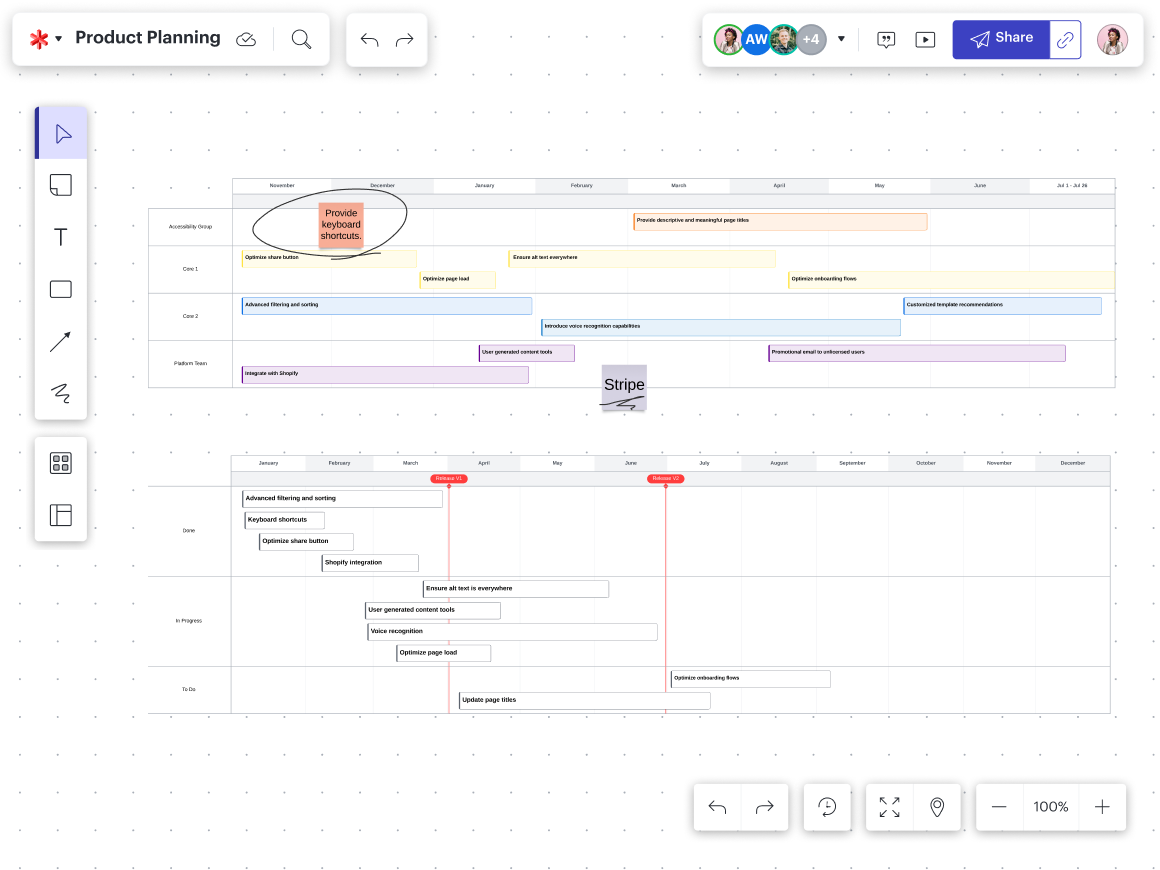Screen dimensions: 1160x870
Task: Select the Text tool
Action: (x=61, y=237)
